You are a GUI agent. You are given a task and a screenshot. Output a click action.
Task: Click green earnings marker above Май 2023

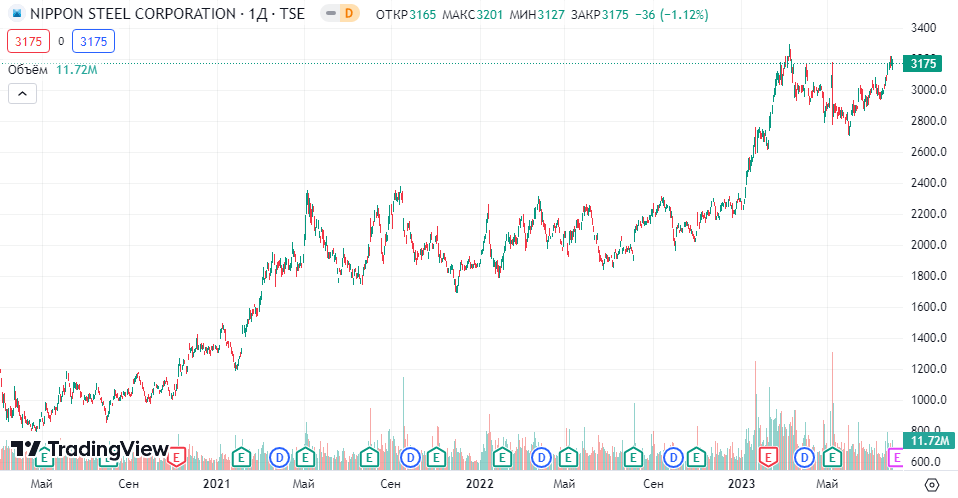point(833,456)
